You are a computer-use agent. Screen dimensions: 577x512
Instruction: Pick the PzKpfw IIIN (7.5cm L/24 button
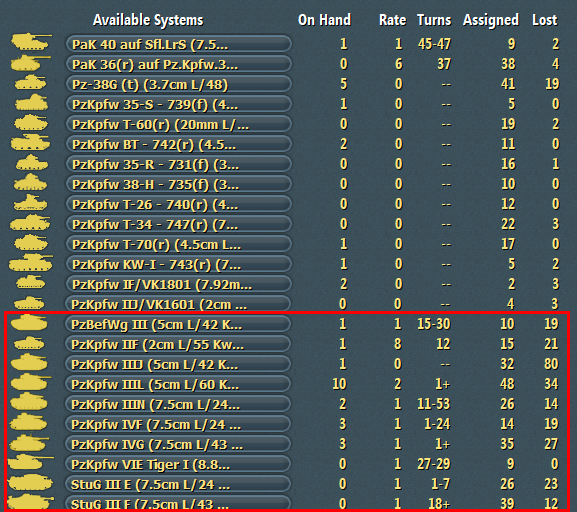(178, 404)
